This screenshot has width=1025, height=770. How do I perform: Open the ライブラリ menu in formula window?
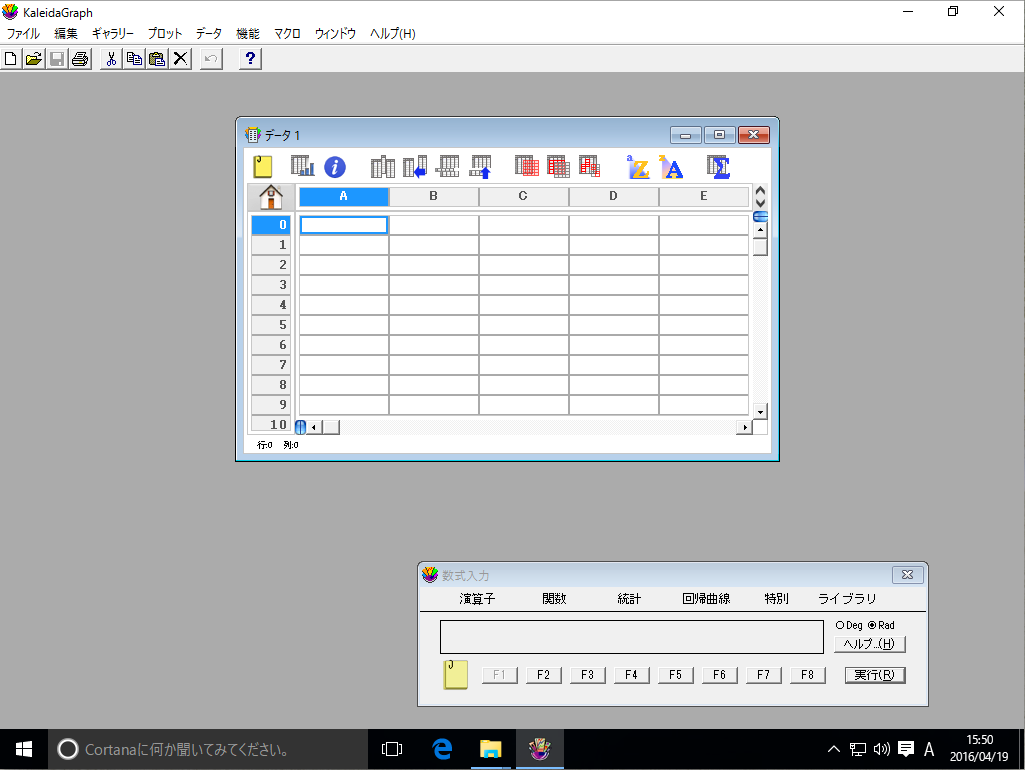pos(847,599)
